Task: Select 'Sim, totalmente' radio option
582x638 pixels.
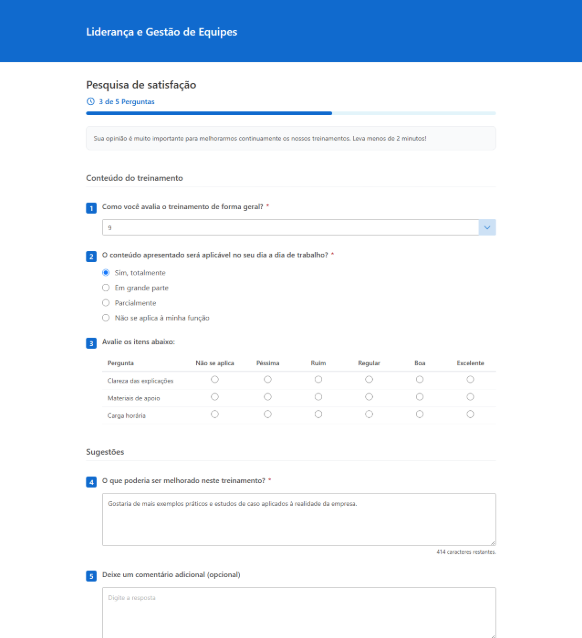Action: click(106, 273)
